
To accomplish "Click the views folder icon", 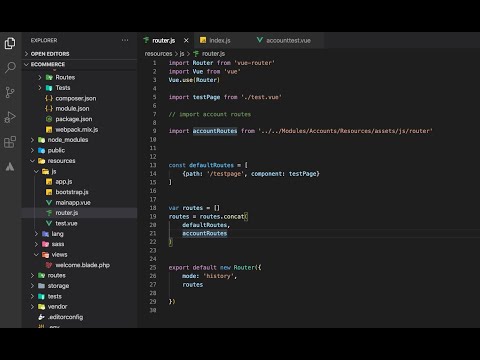I will 45,255.
